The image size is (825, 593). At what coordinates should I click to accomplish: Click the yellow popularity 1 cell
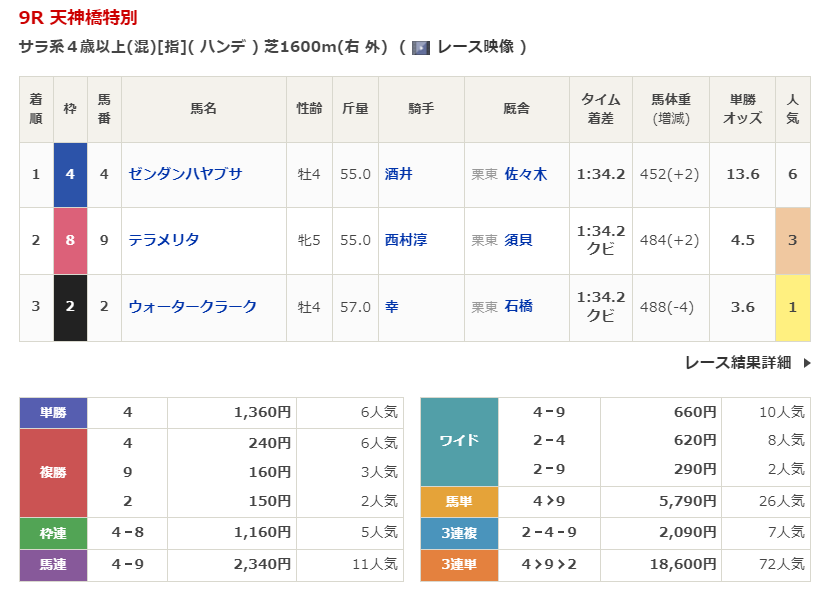(x=792, y=307)
